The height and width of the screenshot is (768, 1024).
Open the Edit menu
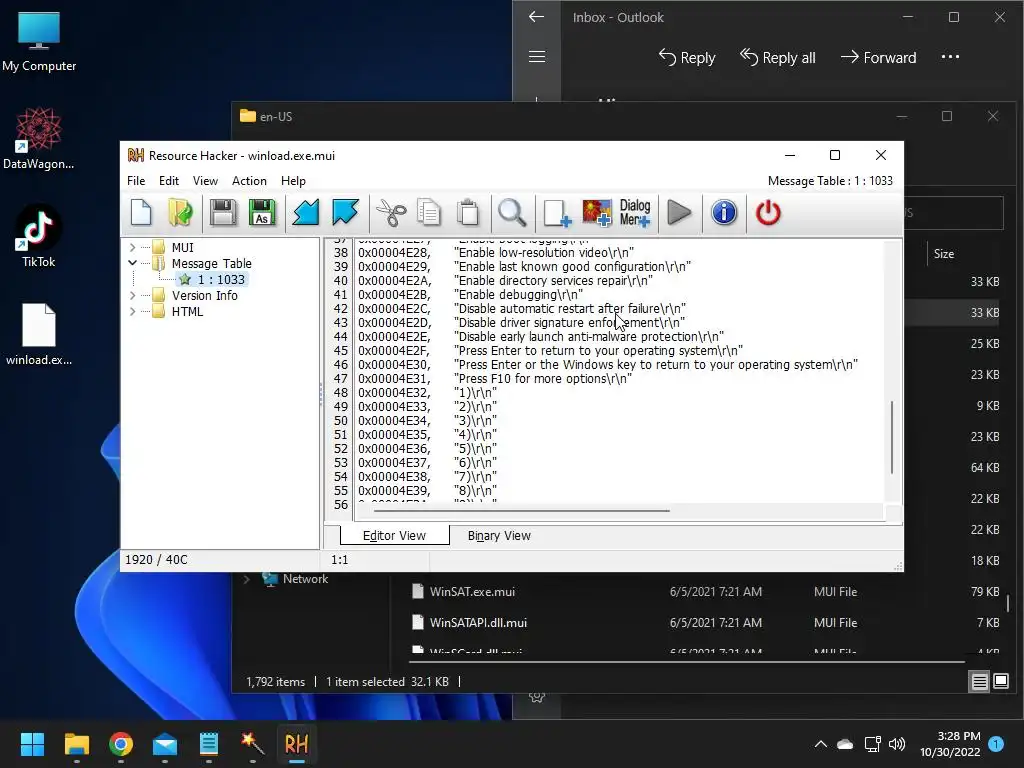pyautogui.click(x=168, y=181)
